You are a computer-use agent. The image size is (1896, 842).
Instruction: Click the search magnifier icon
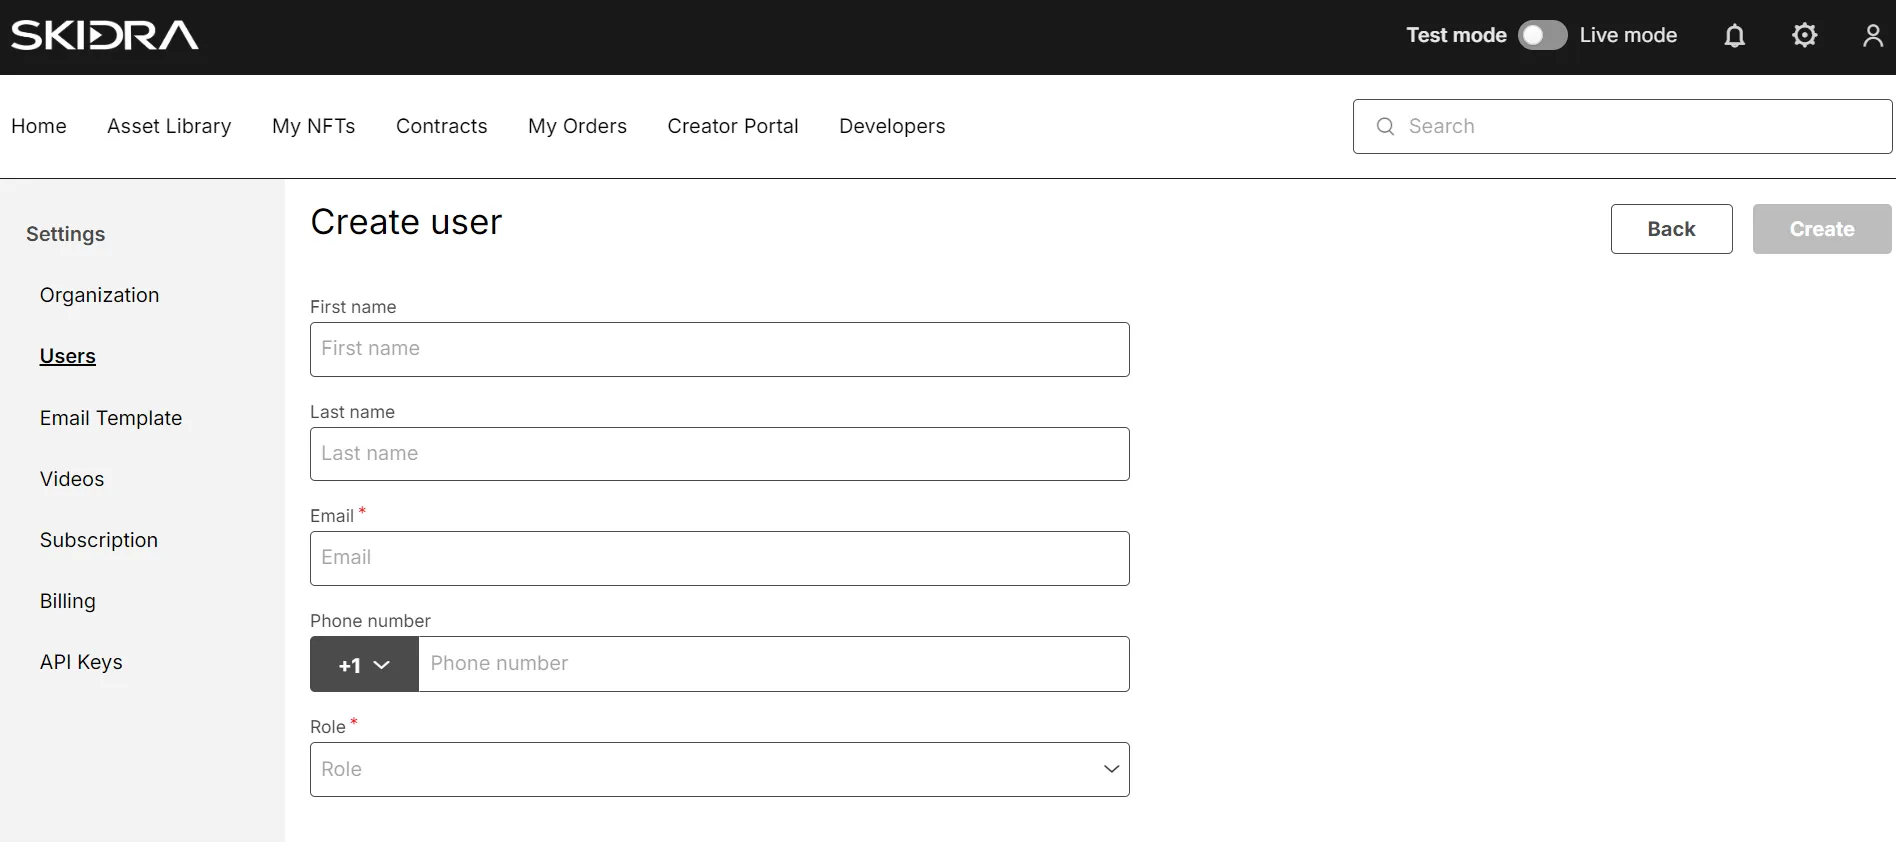click(x=1385, y=126)
